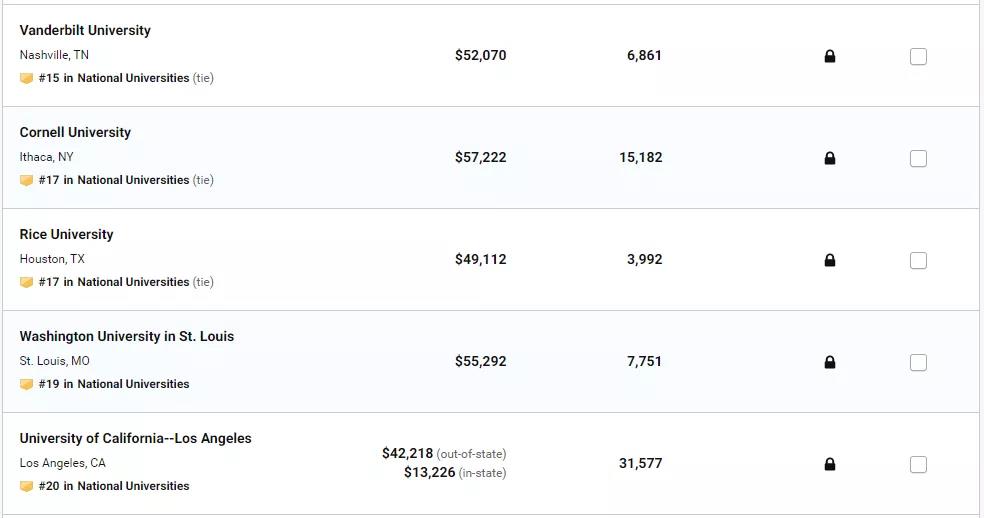The height and width of the screenshot is (518, 984).
Task: Tick the compare checkbox for Cornell University
Action: [918, 158]
